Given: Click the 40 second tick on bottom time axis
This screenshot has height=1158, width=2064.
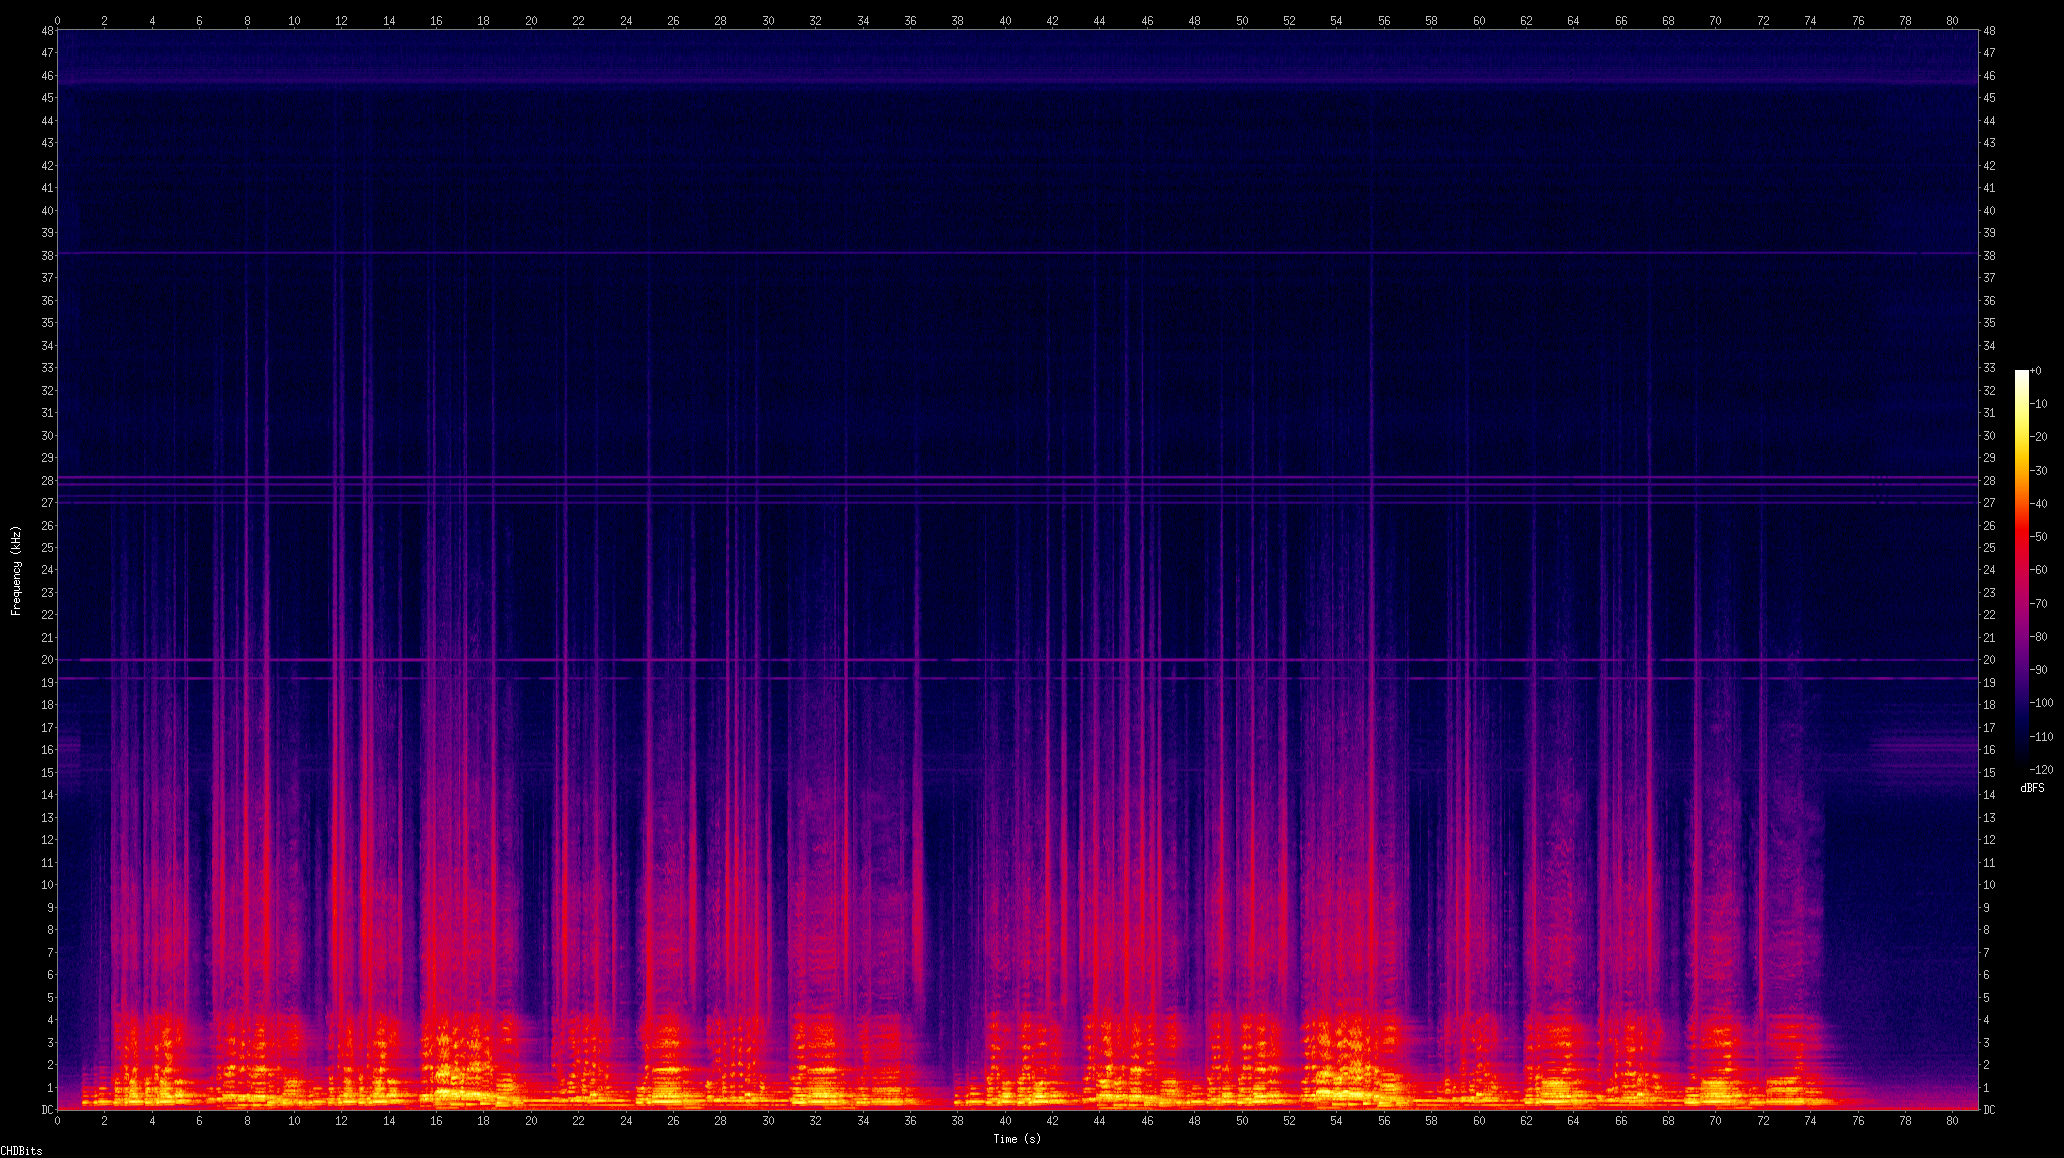Looking at the screenshot, I should (1005, 1121).
